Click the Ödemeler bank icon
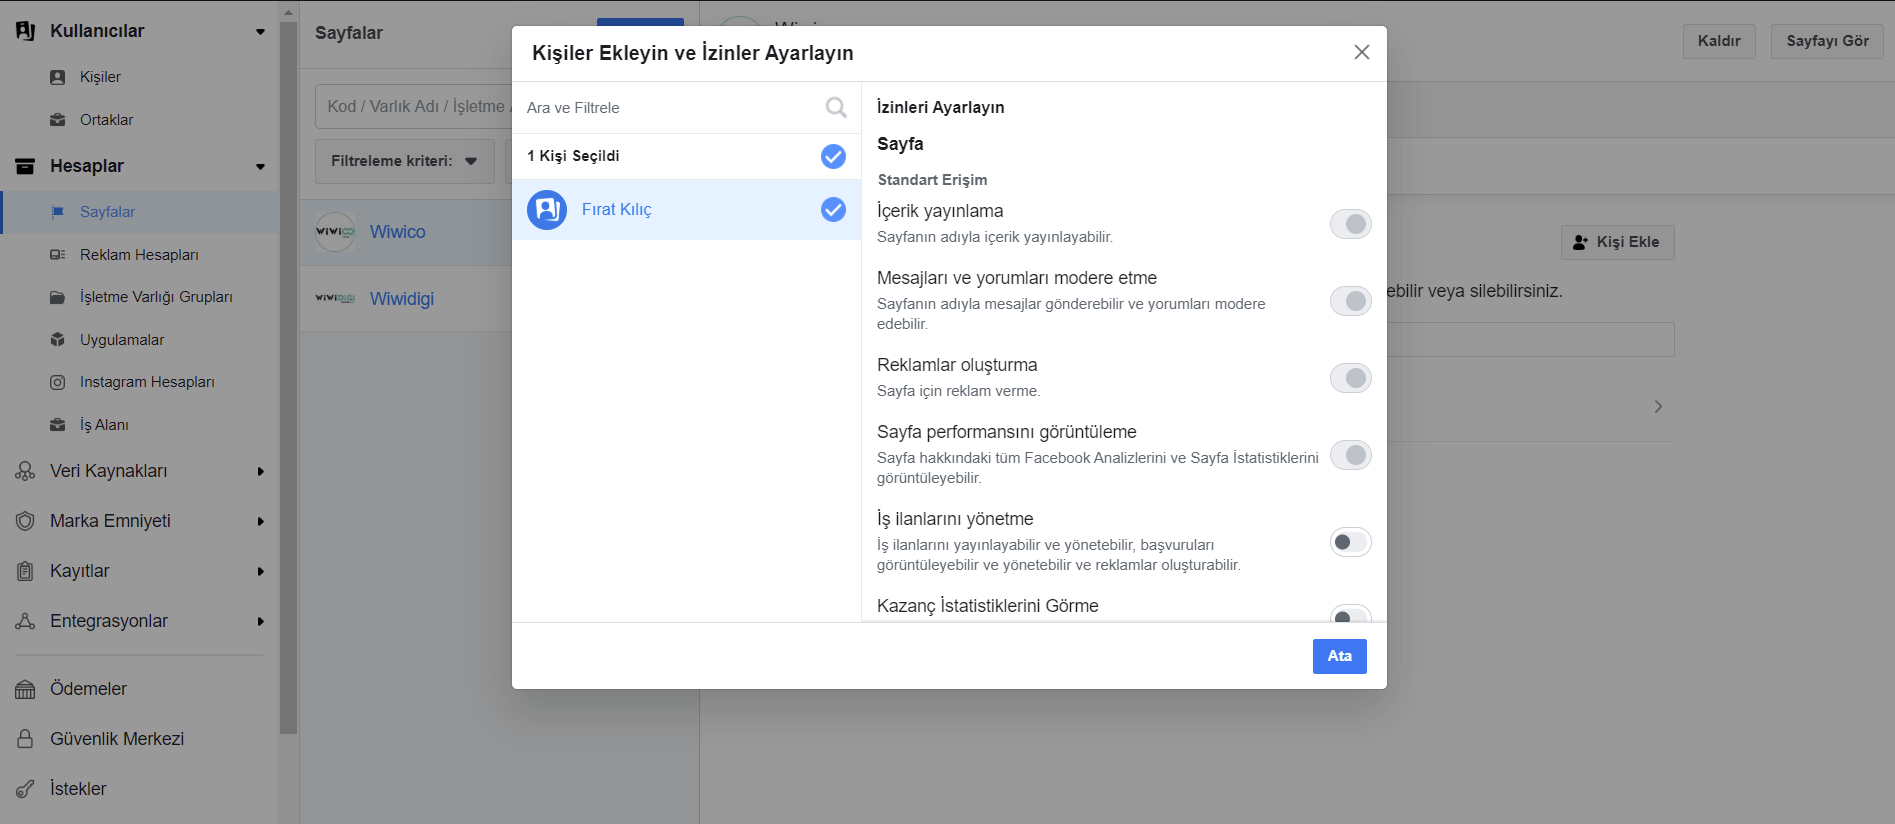 click(26, 689)
